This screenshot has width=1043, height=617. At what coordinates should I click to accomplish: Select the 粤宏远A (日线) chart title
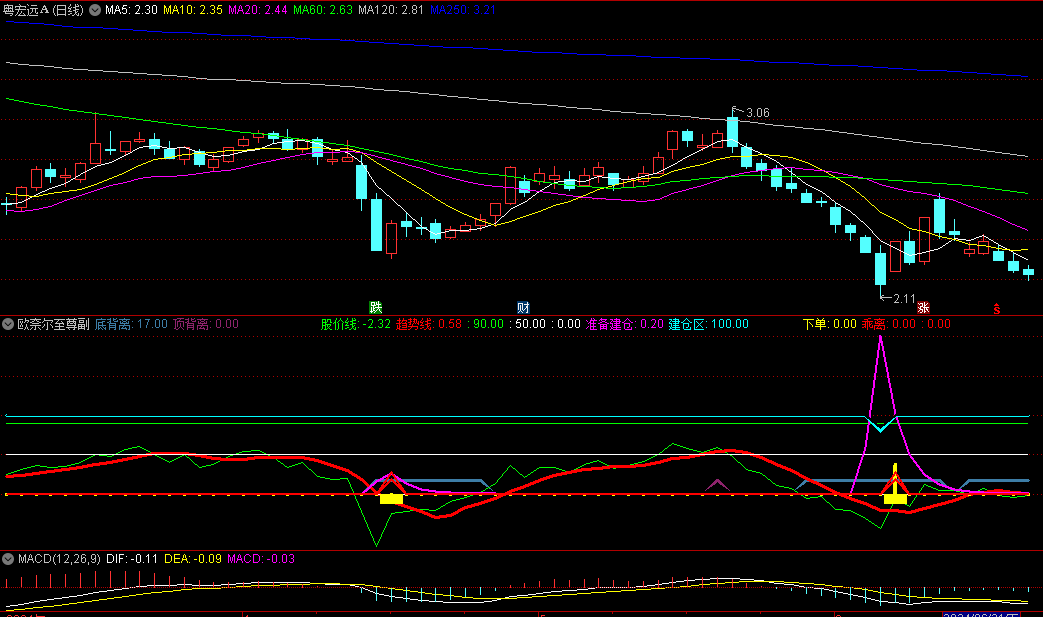(44, 10)
